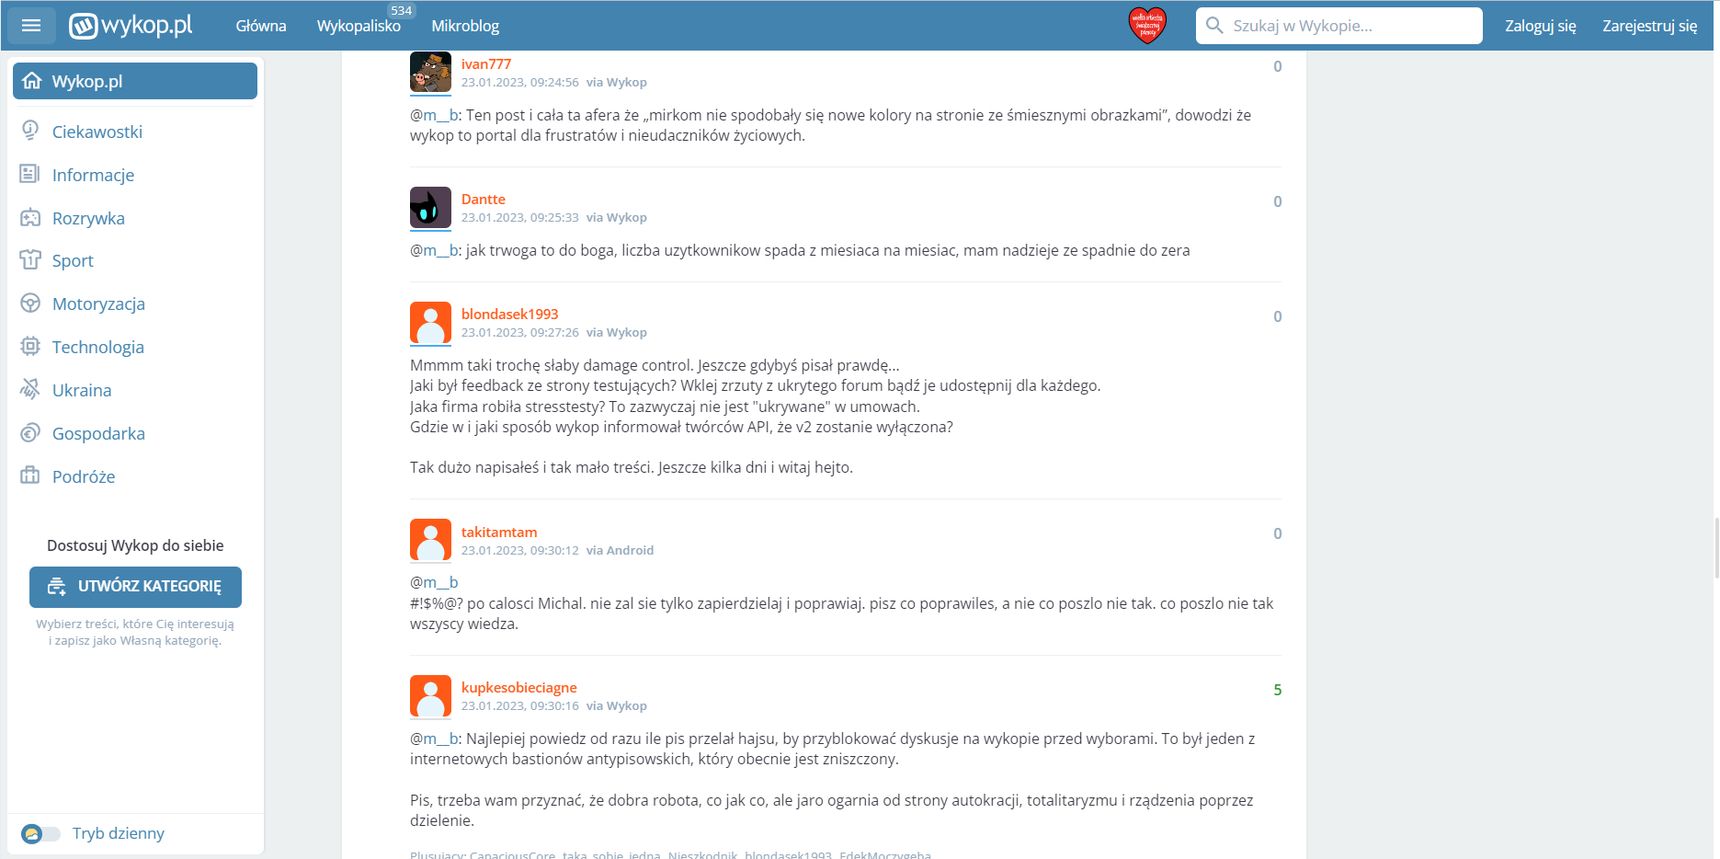The width and height of the screenshot is (1720, 859).
Task: Click the Sport jersey icon
Action: (x=30, y=260)
